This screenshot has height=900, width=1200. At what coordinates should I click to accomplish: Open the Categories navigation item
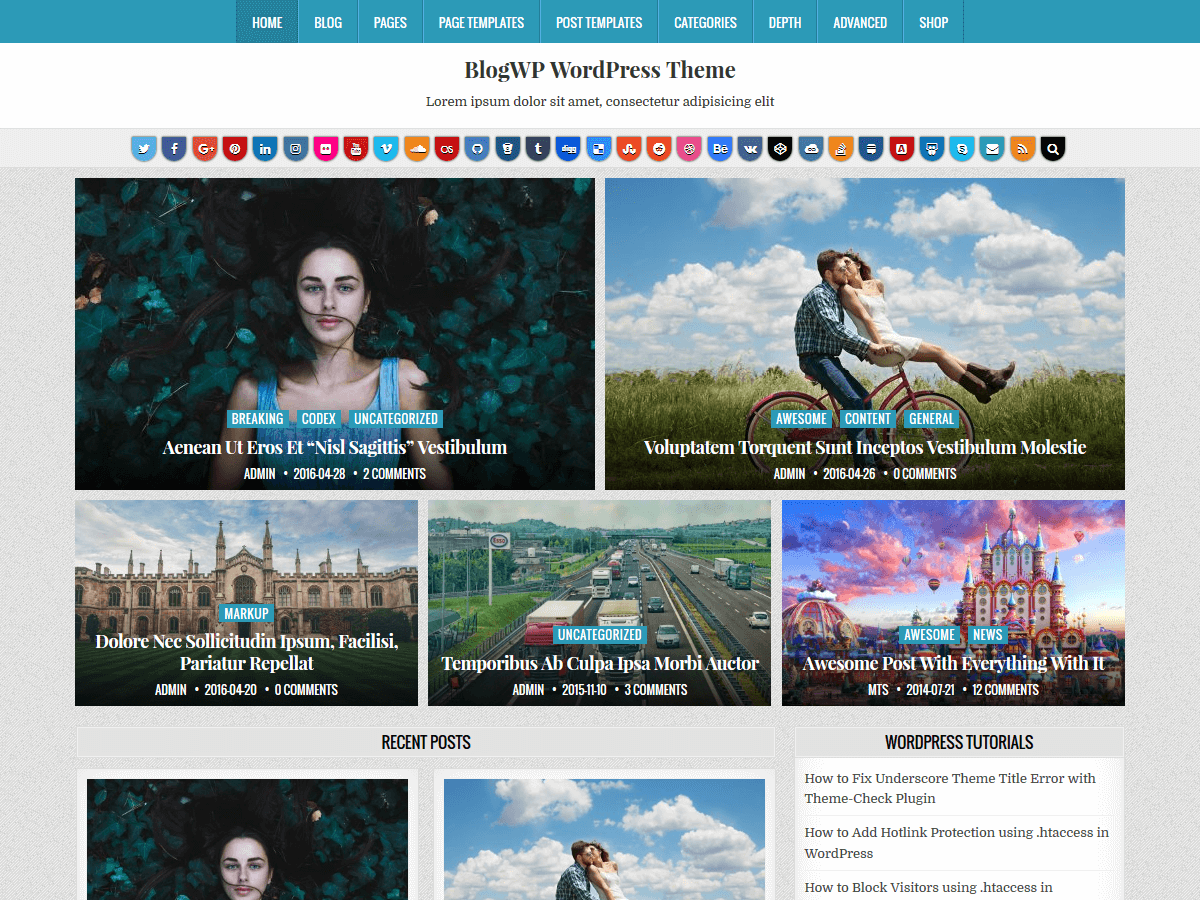point(705,22)
